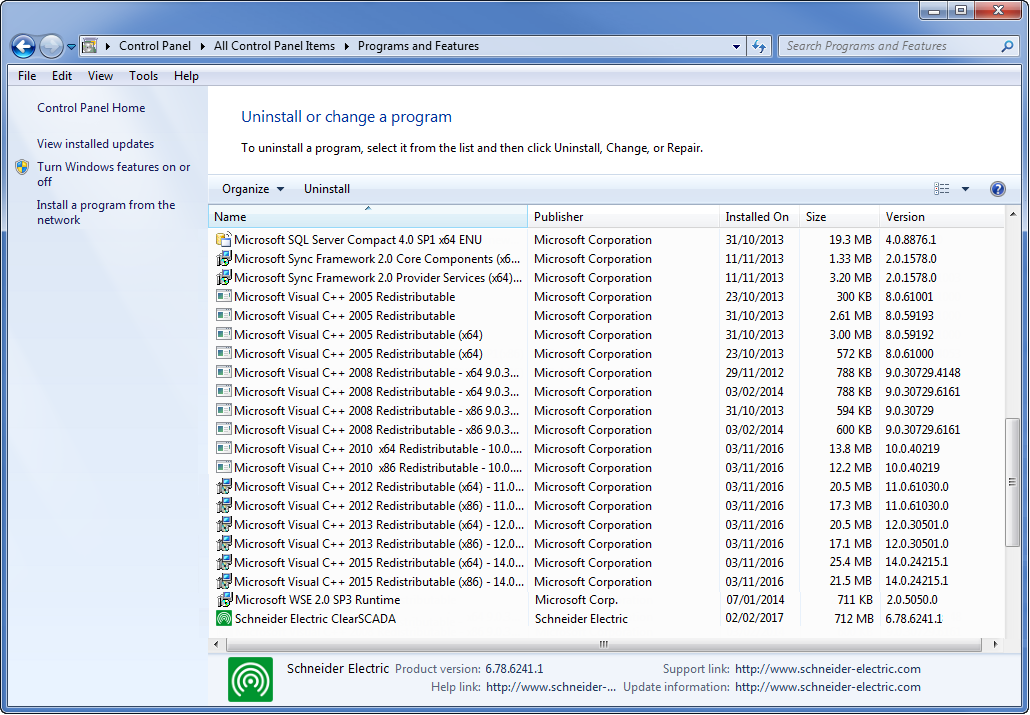The height and width of the screenshot is (715, 1030).
Task: Open Help via the question mark icon
Action: [997, 188]
